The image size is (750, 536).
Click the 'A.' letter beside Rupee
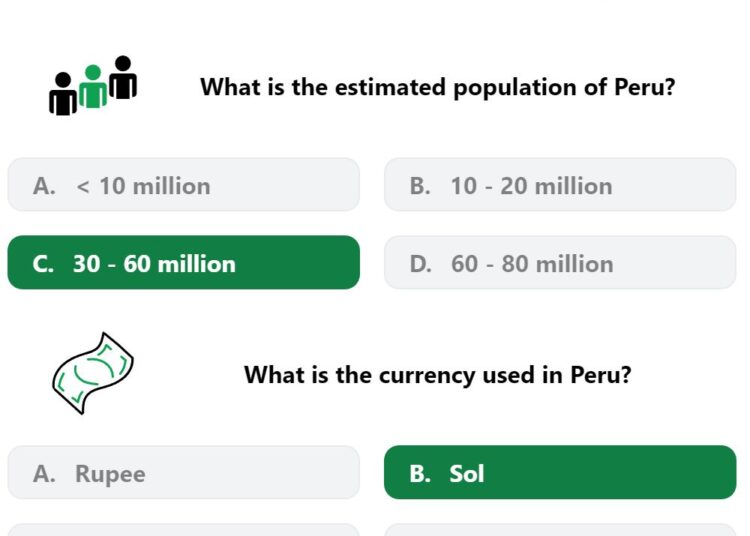point(44,474)
